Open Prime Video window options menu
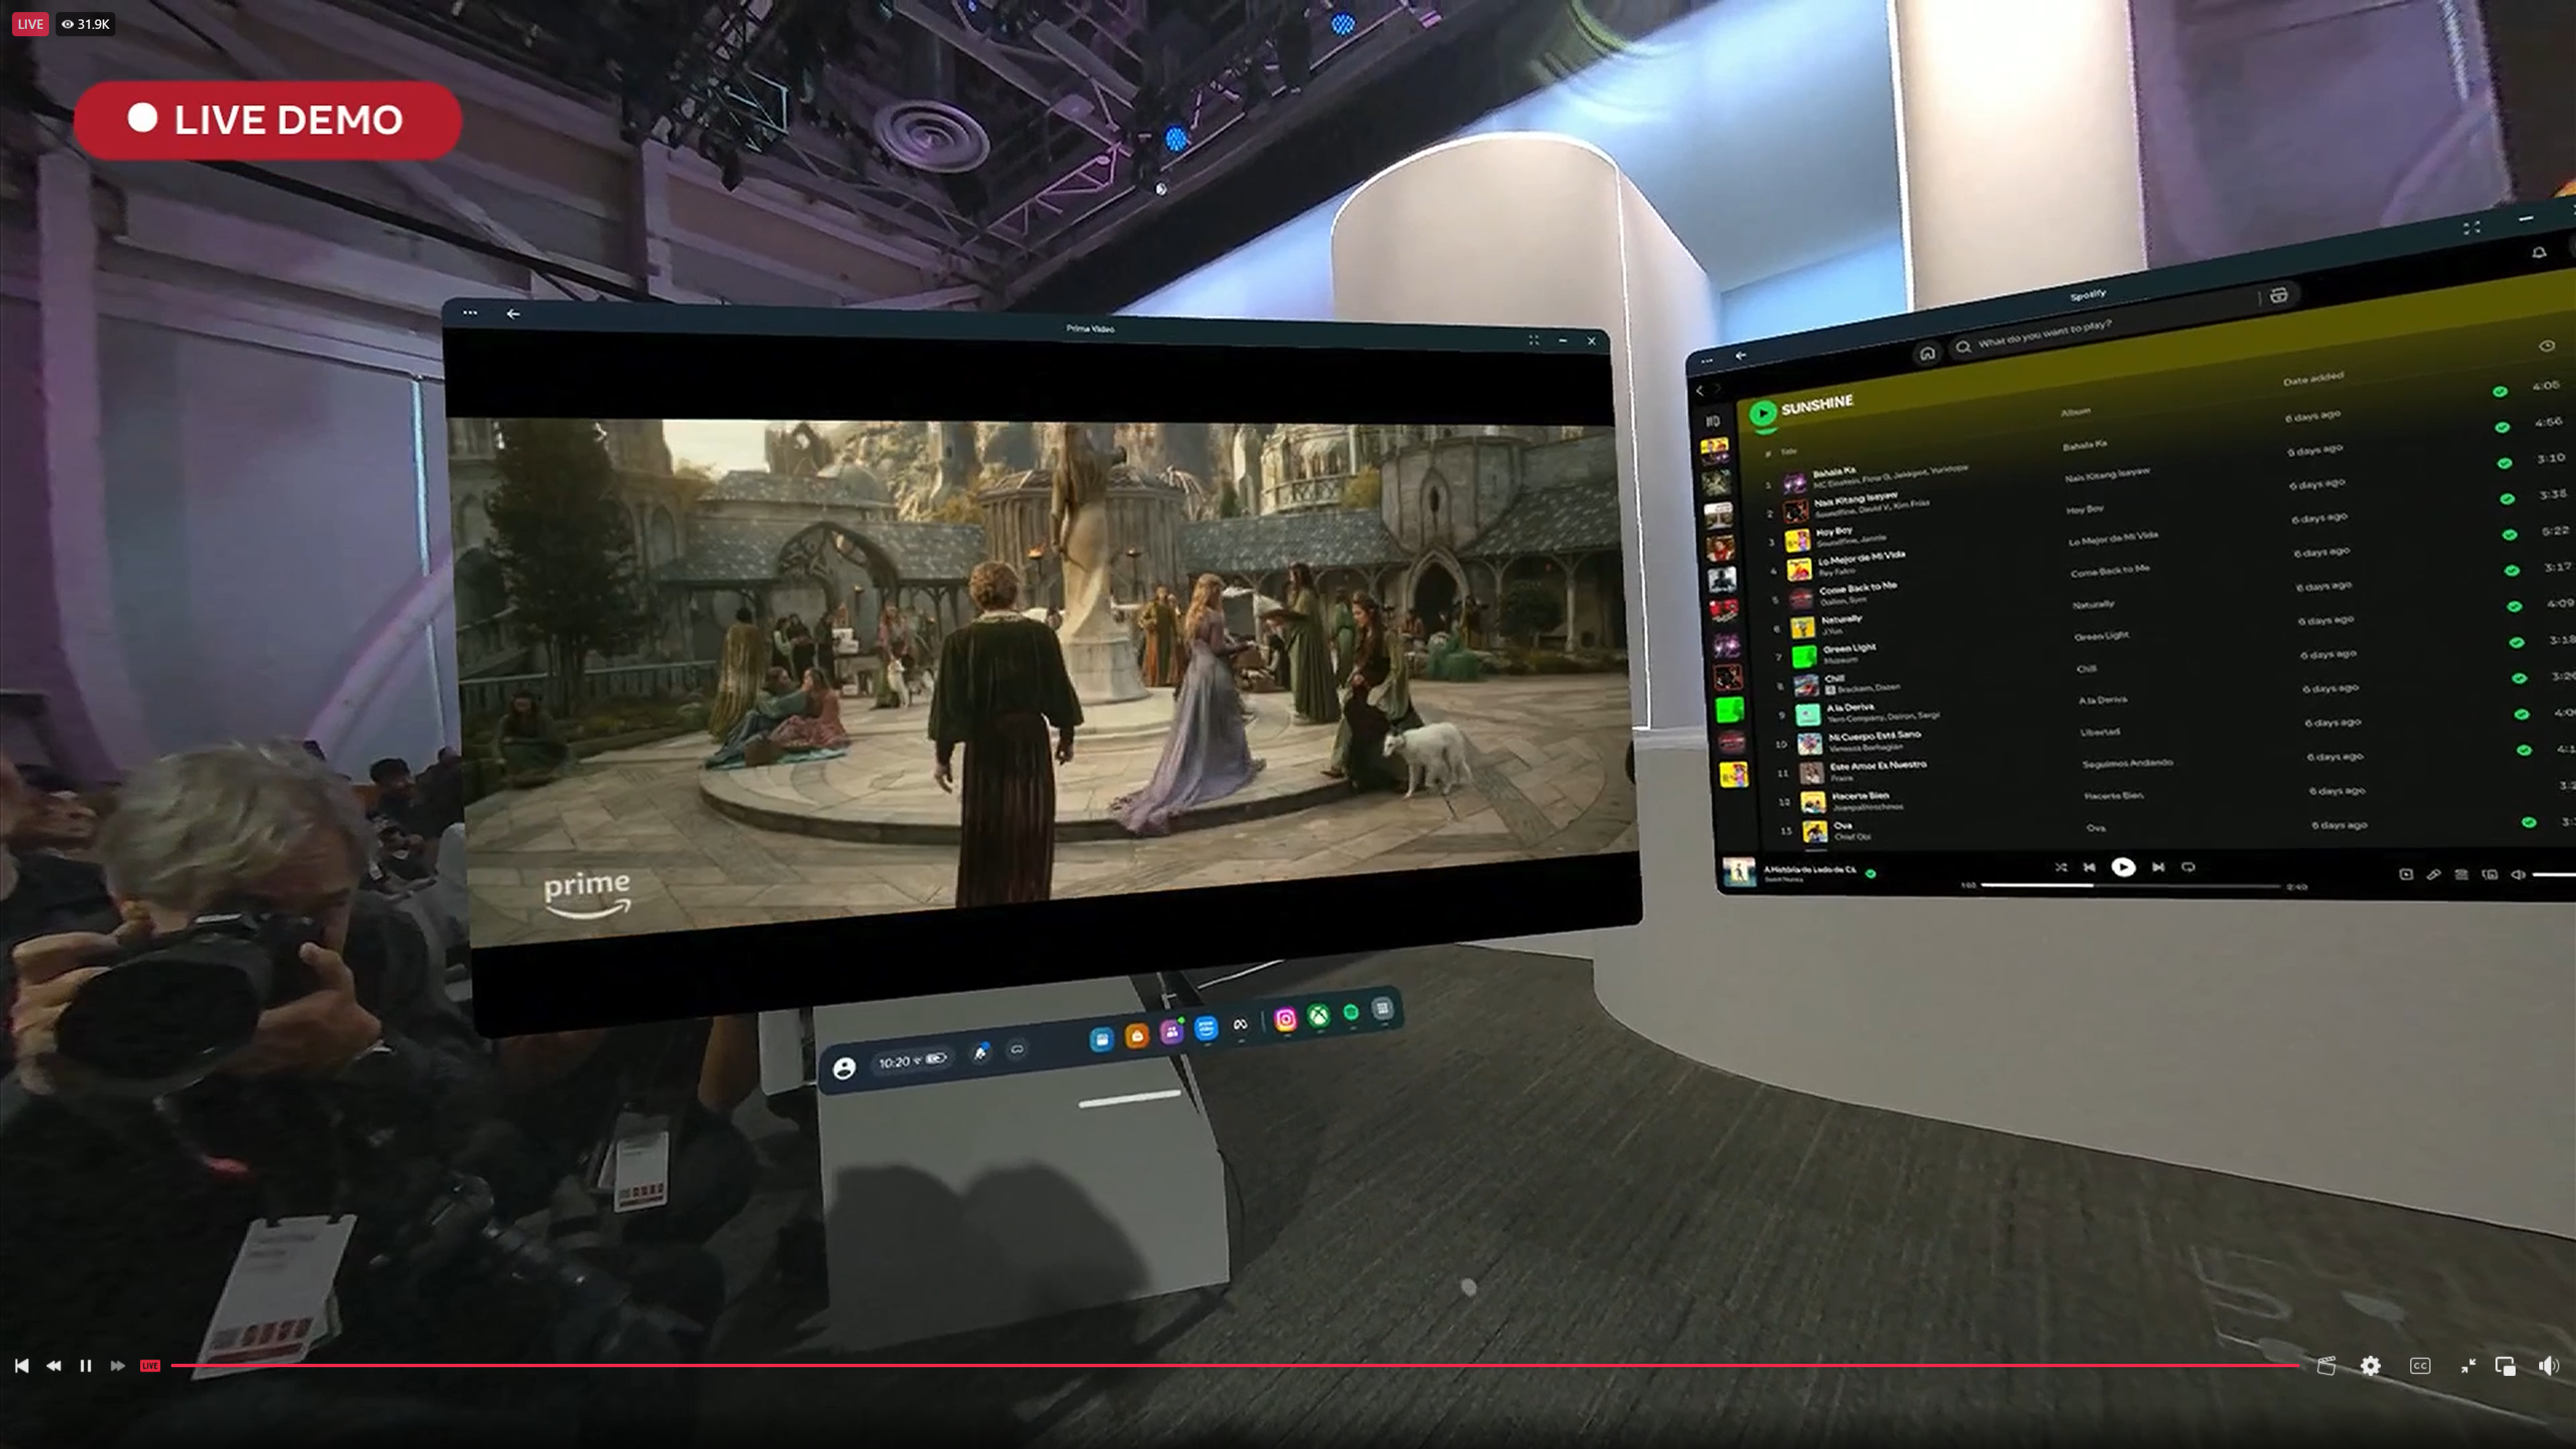 [470, 313]
